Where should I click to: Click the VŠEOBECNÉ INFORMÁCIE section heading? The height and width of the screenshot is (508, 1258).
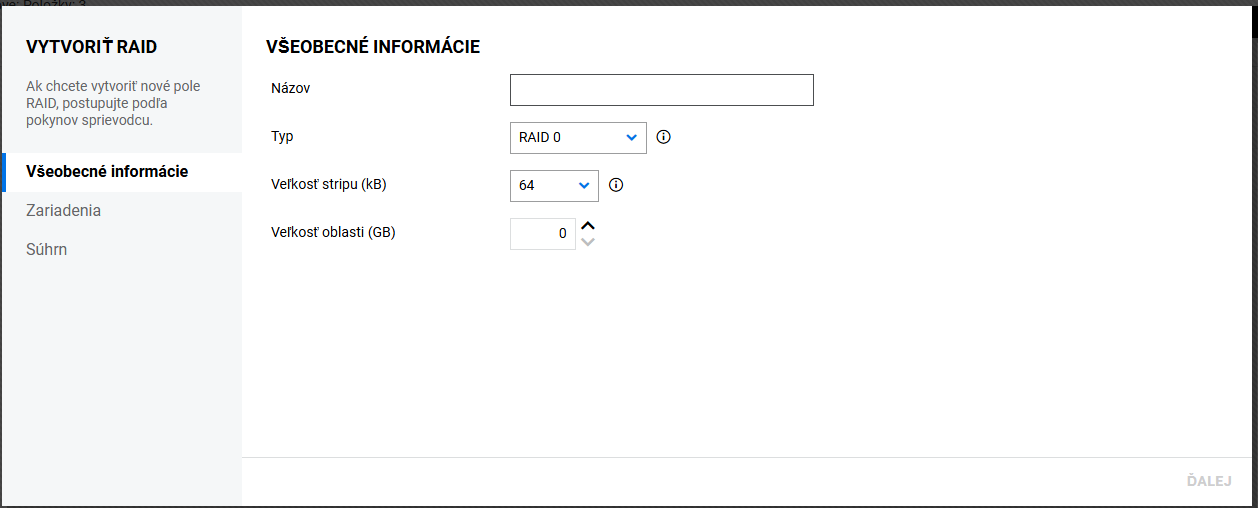(373, 47)
